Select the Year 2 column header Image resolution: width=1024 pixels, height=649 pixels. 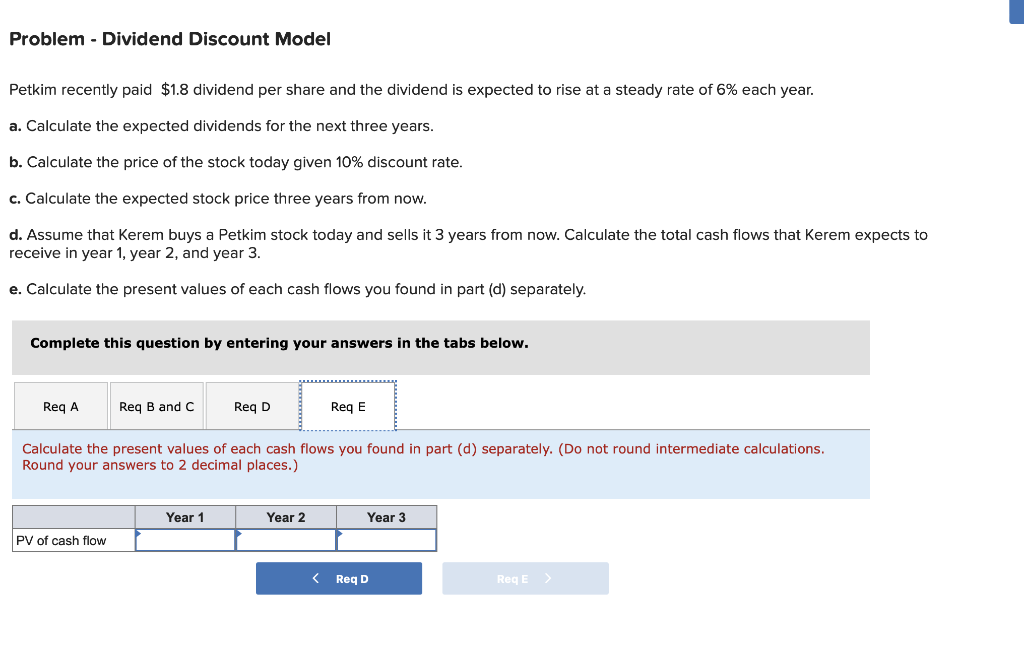click(286, 517)
